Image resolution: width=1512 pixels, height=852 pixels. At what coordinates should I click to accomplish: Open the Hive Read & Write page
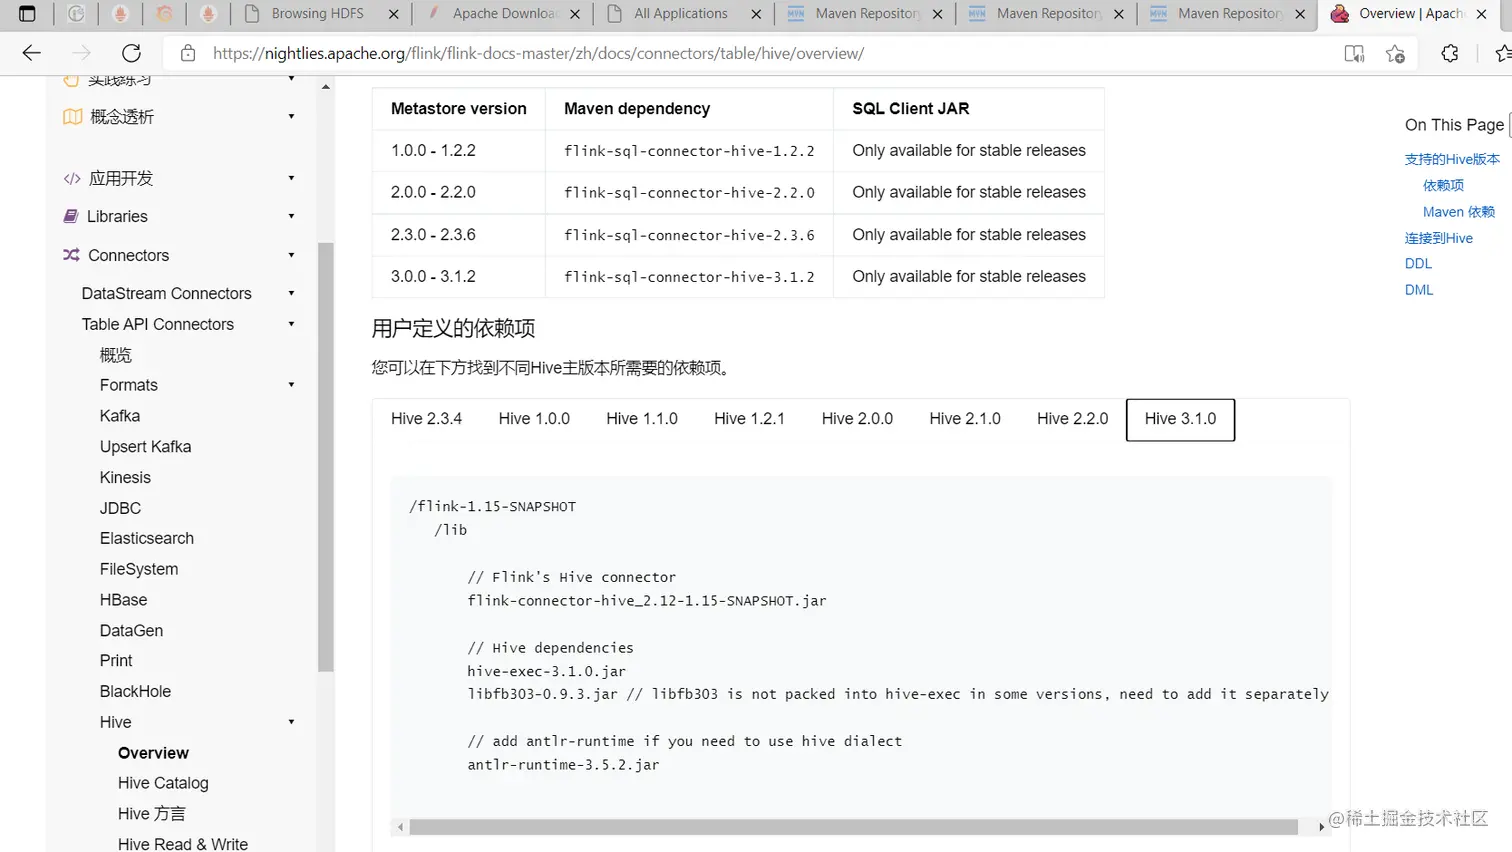point(183,844)
